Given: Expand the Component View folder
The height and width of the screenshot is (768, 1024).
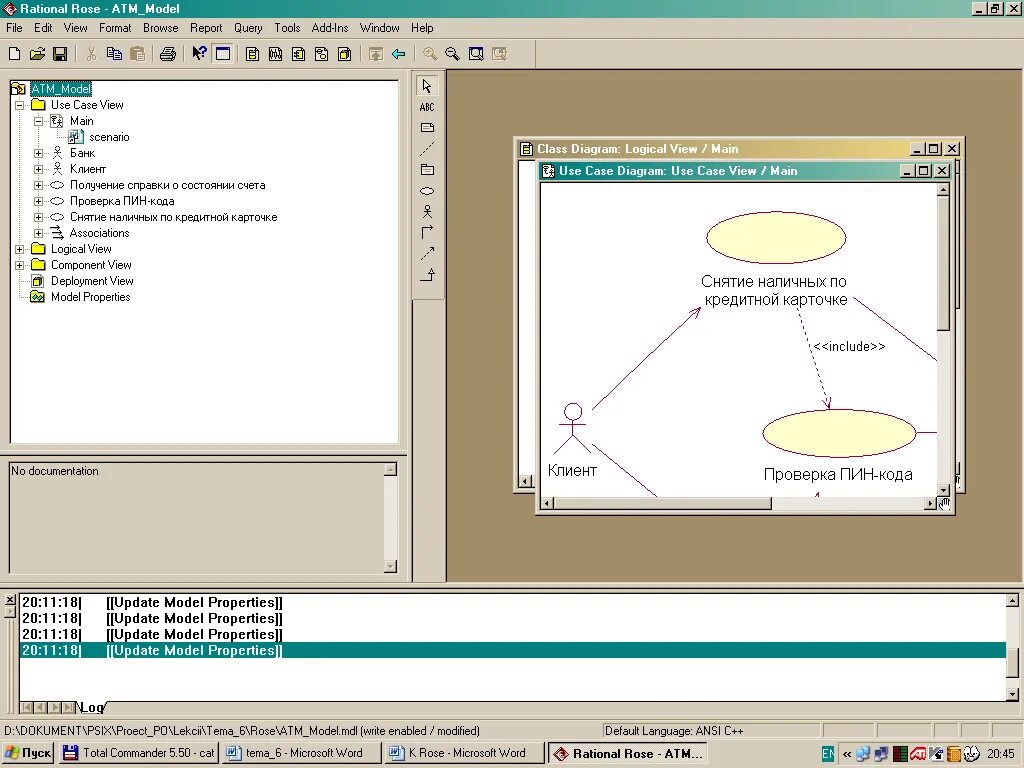Looking at the screenshot, I should click(20, 265).
